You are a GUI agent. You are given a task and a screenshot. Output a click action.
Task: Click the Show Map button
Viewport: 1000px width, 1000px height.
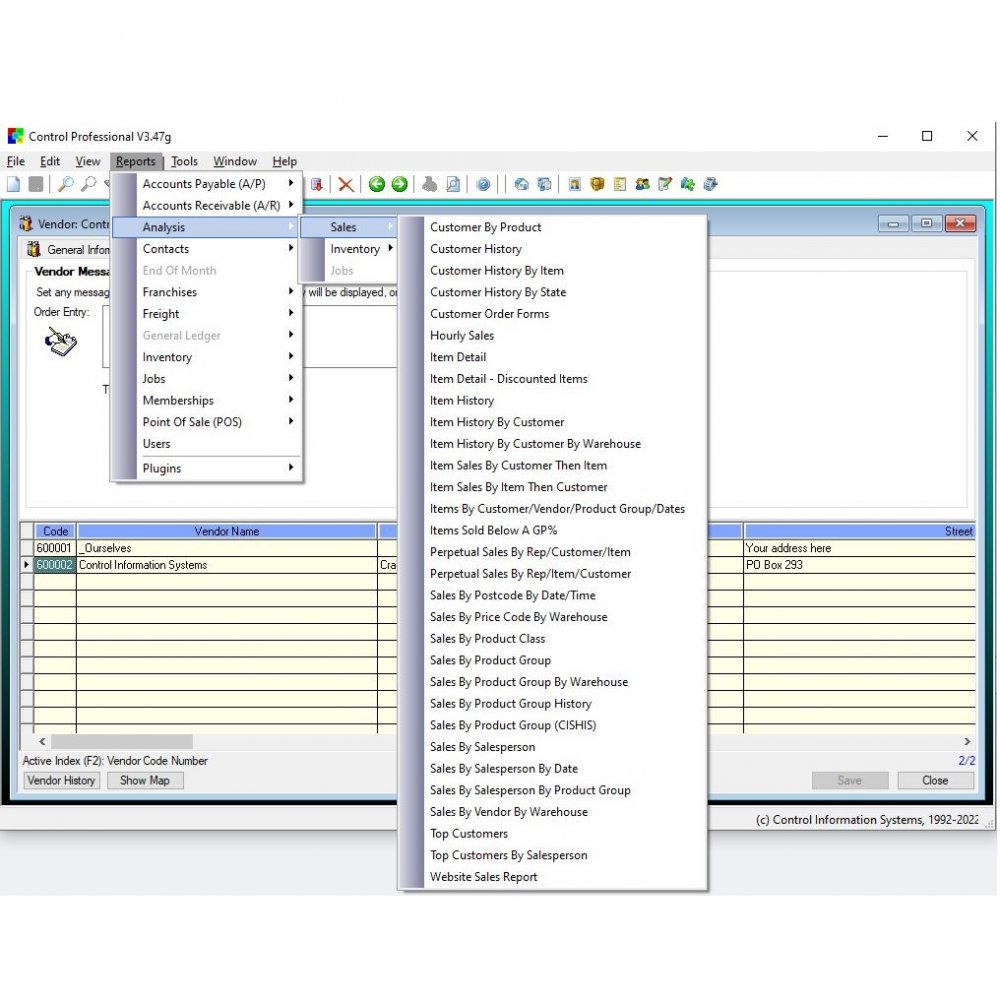point(145,780)
